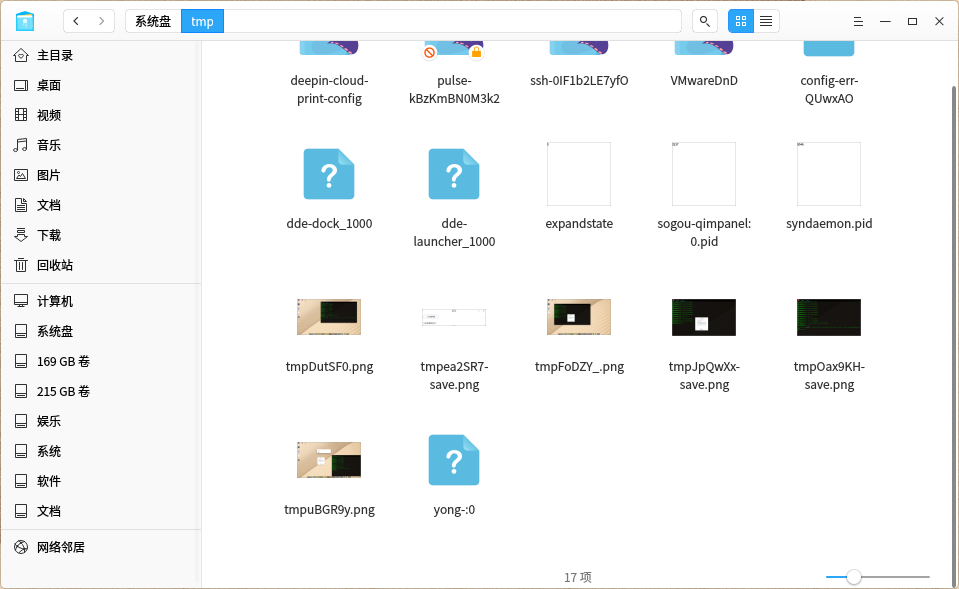
Task: Switch to list view
Action: point(766,21)
